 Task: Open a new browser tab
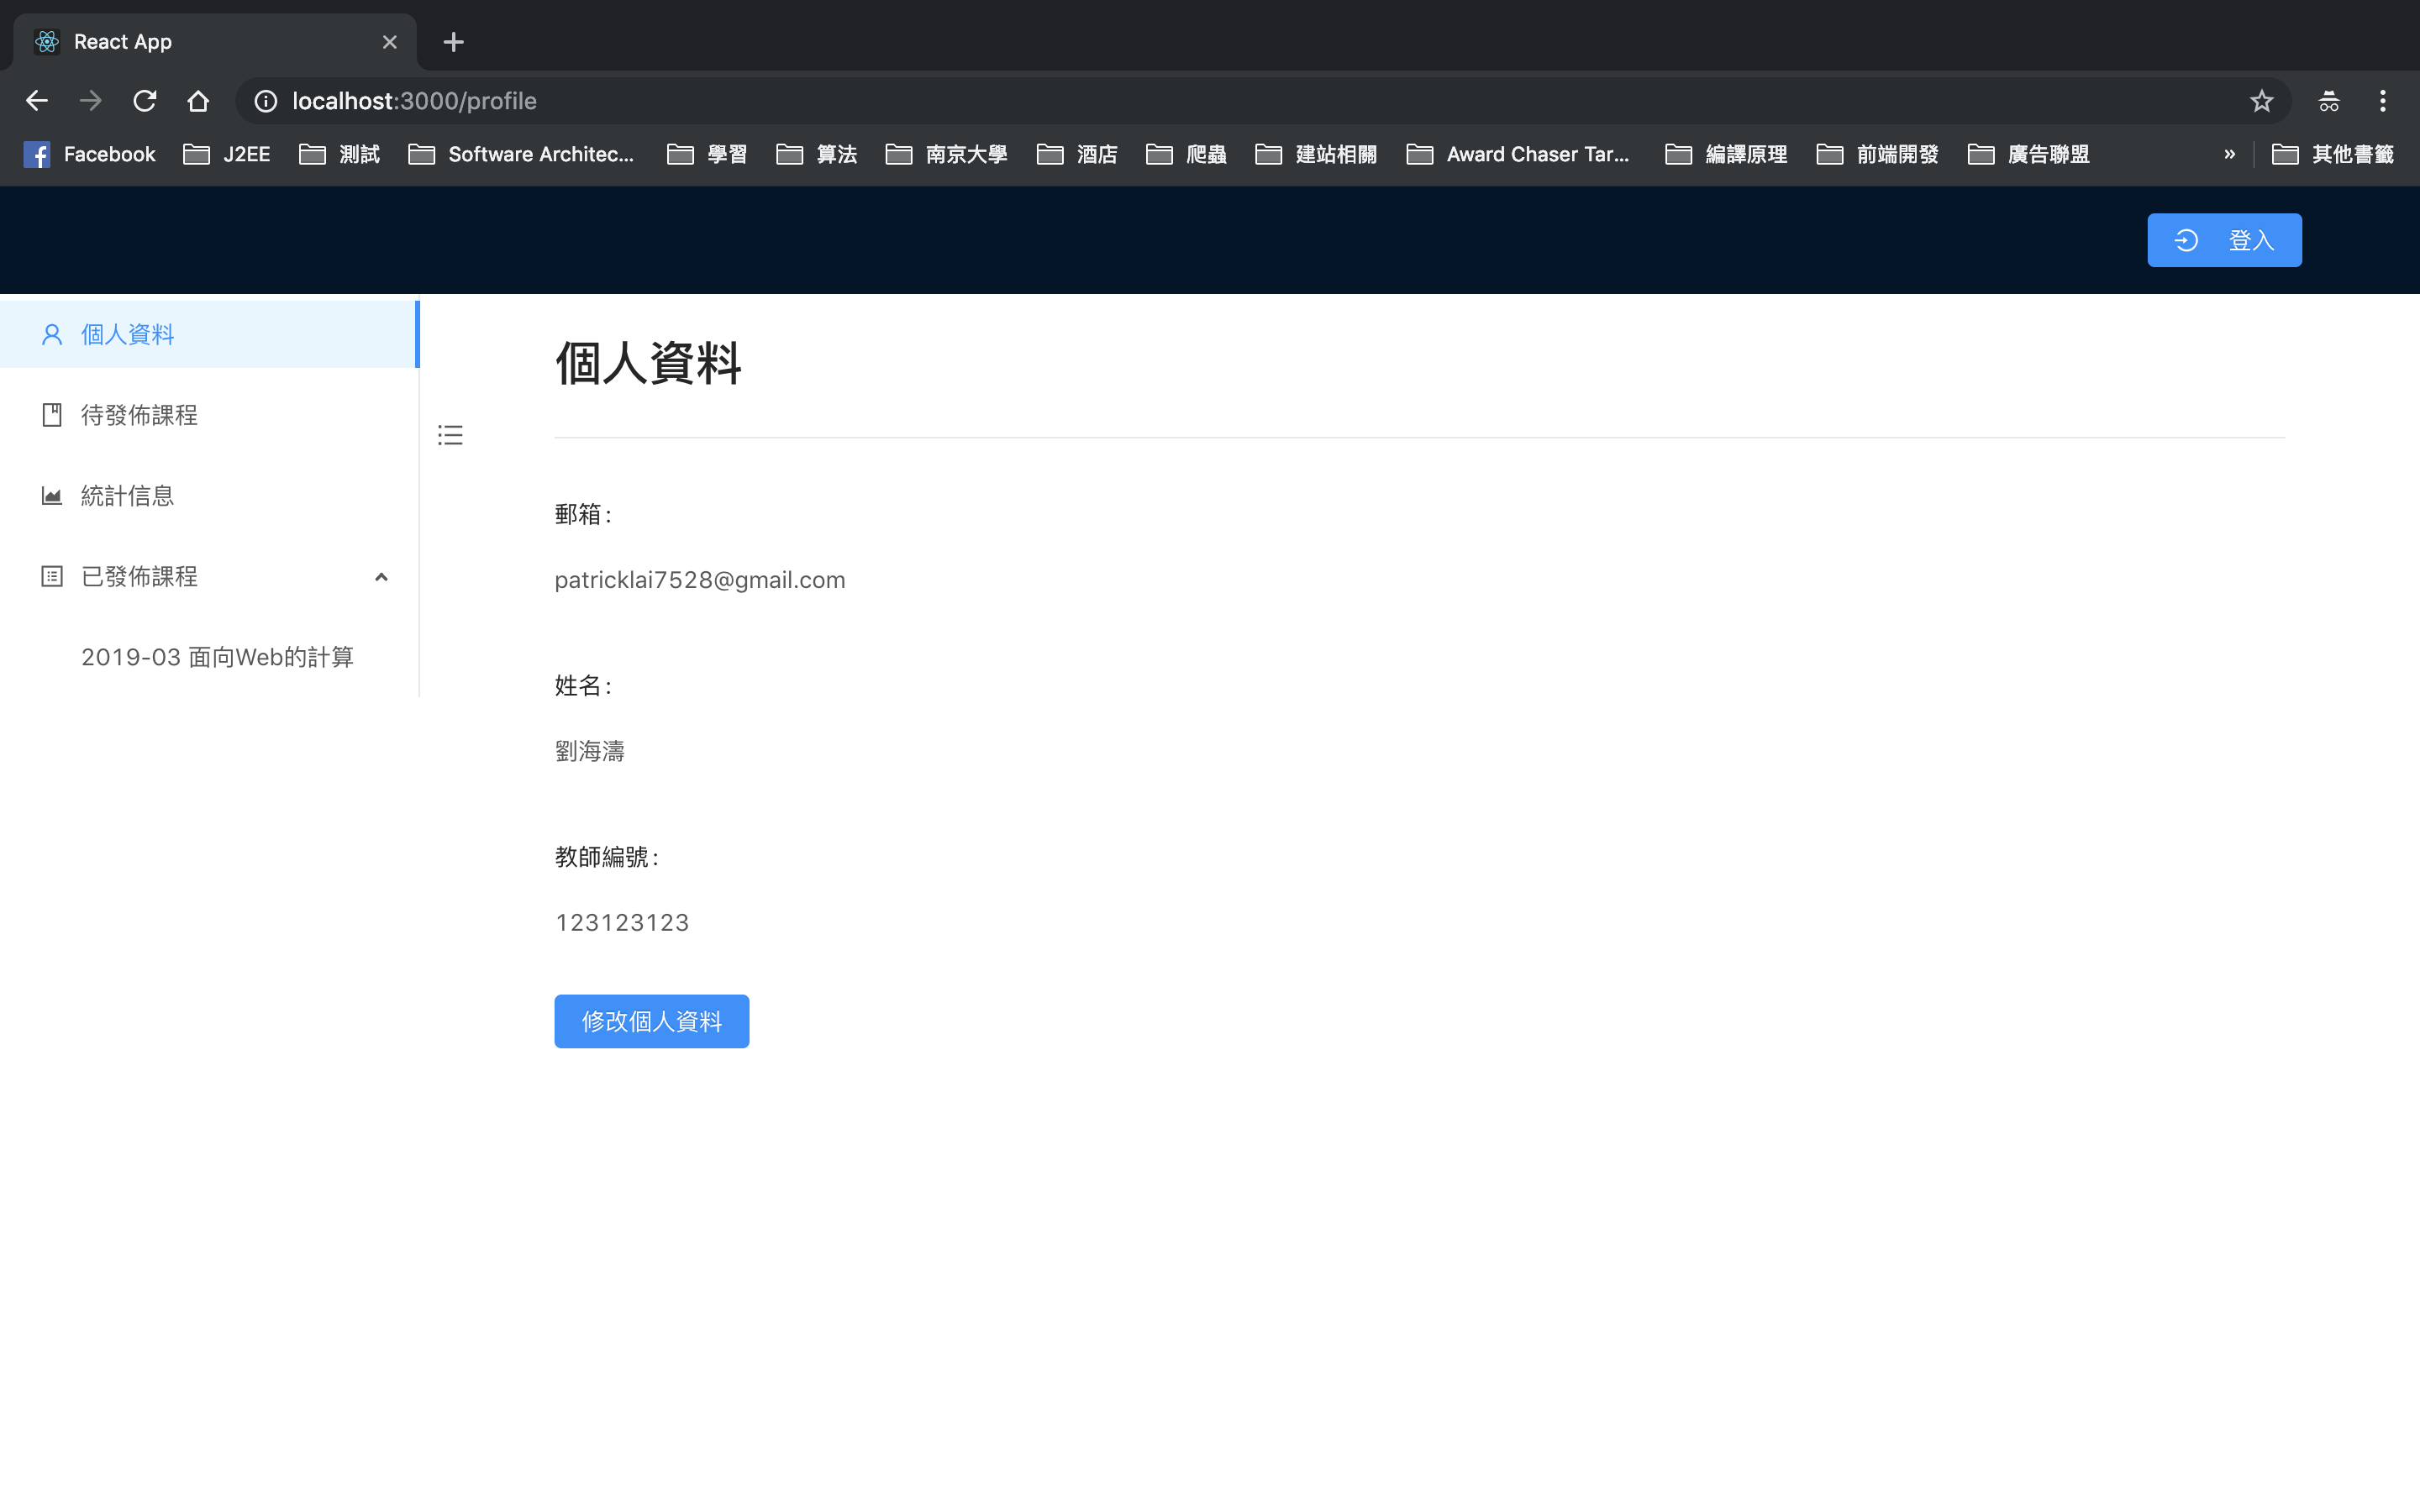pos(453,42)
